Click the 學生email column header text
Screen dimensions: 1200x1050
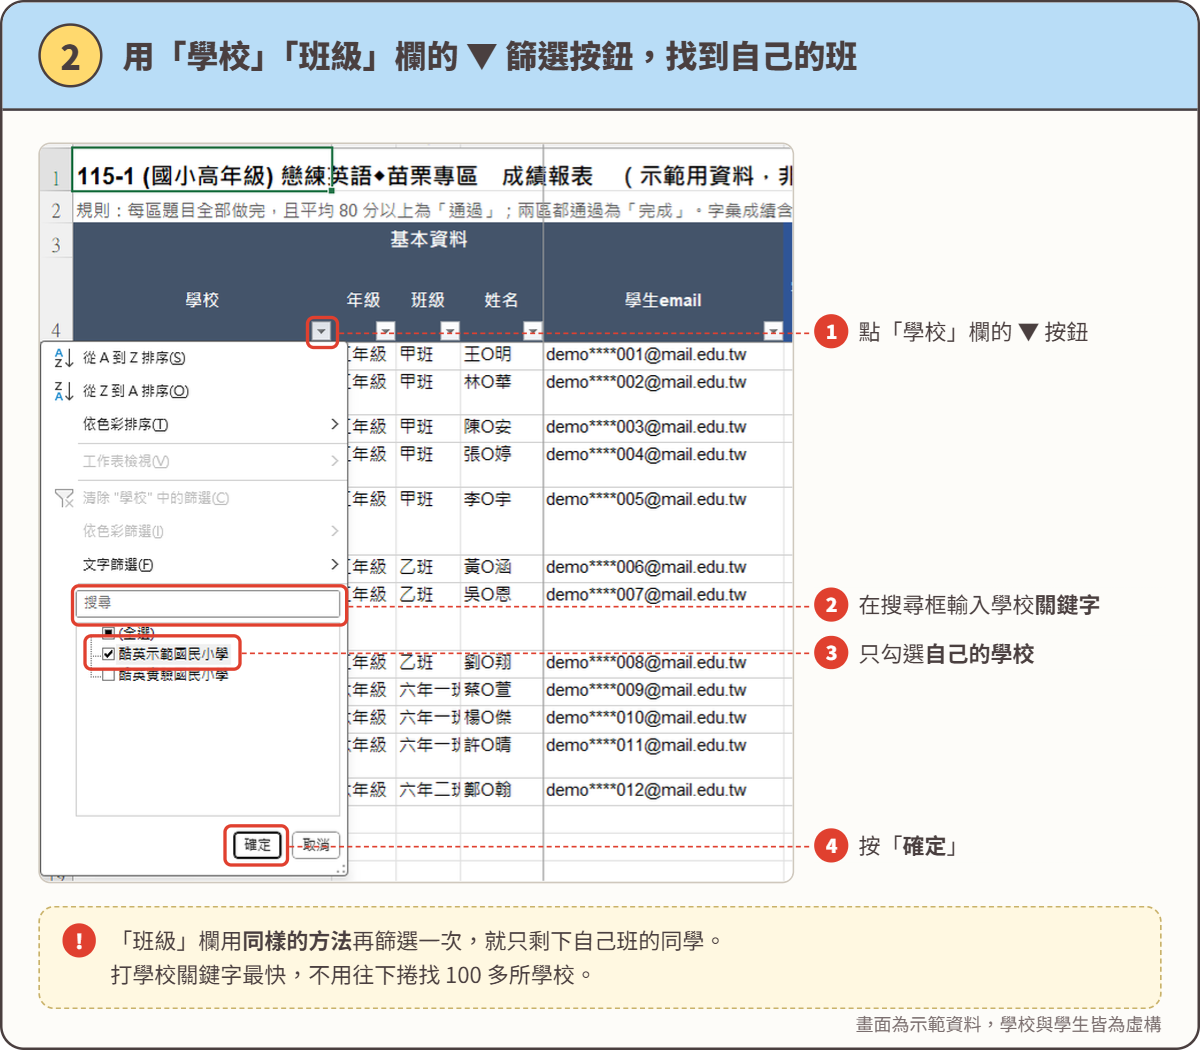(x=663, y=300)
